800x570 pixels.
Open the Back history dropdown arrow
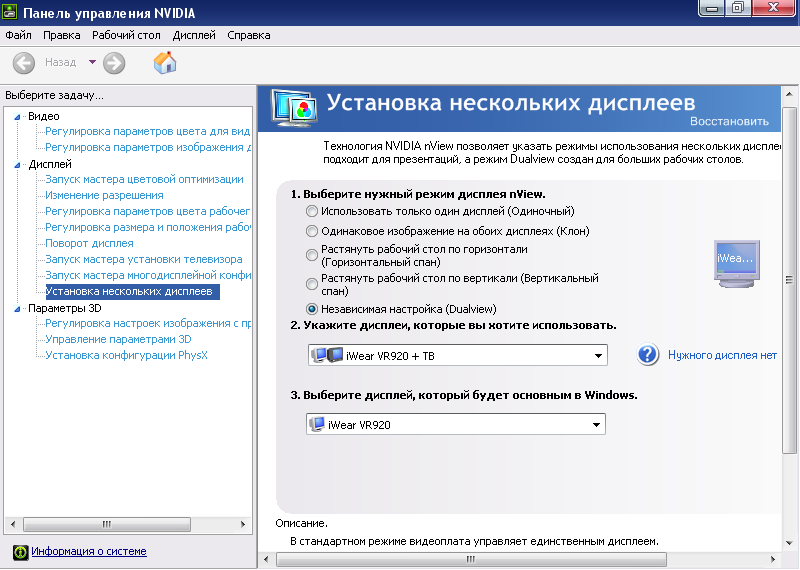tap(92, 62)
